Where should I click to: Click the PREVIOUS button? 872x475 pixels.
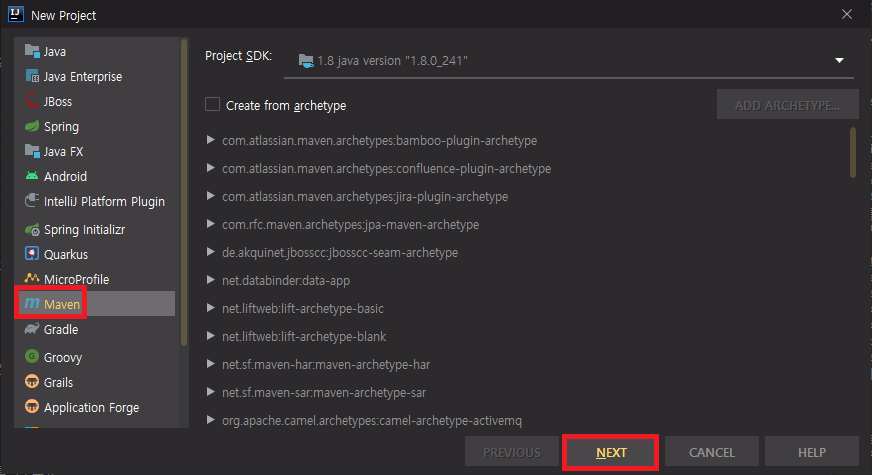coord(512,452)
